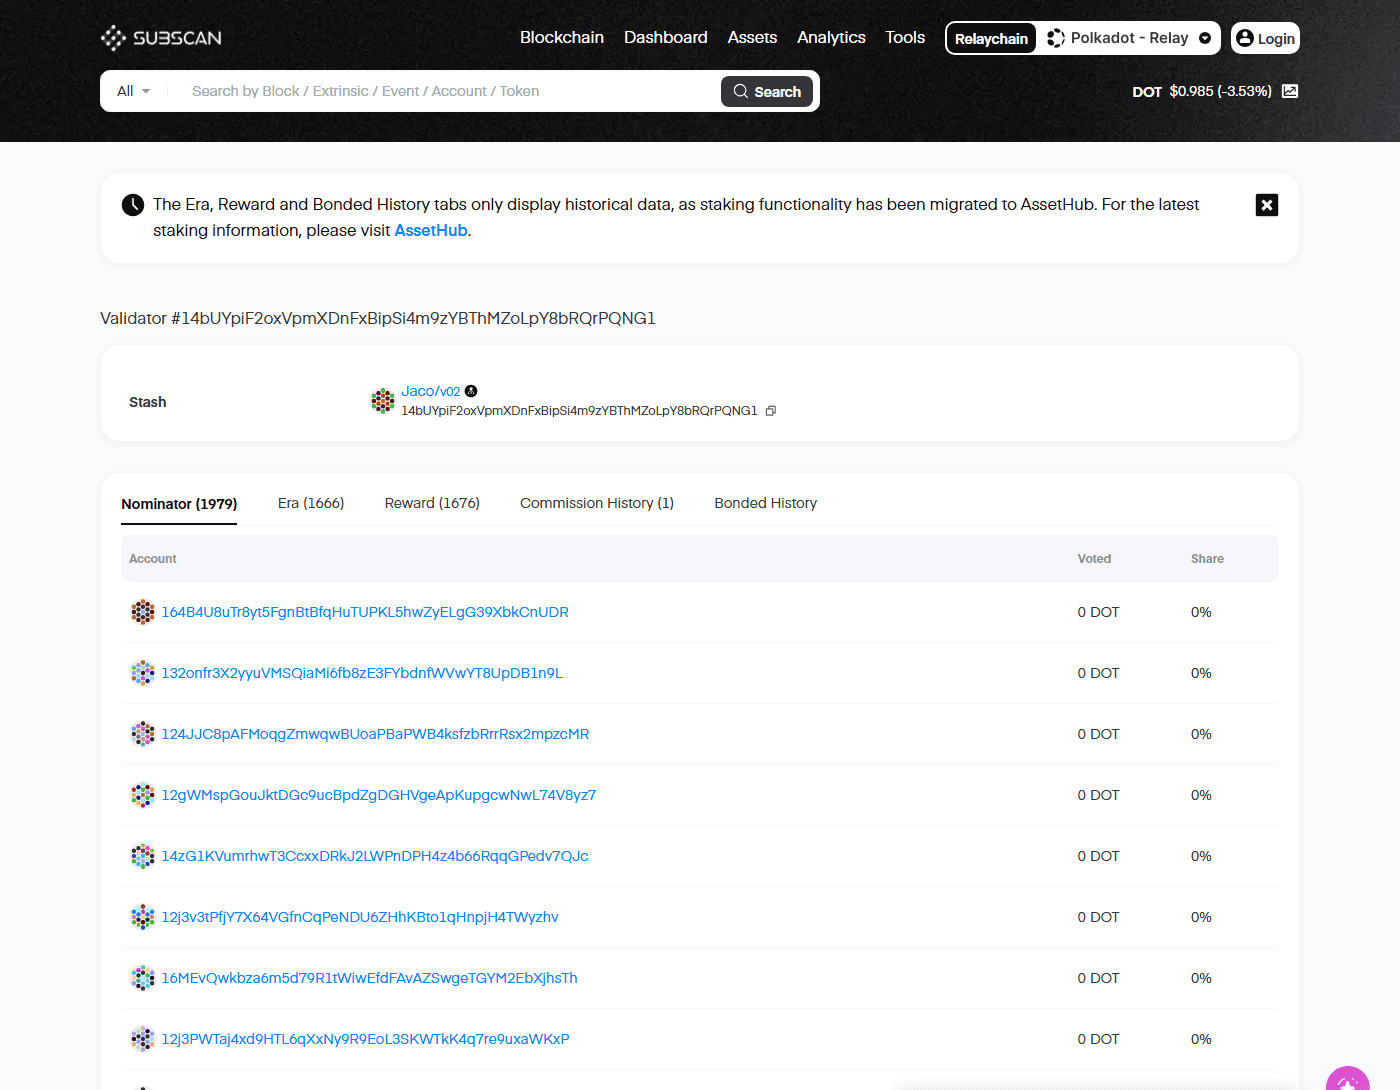
Task: Click the DOT price $0.985 text
Action: tap(1220, 91)
